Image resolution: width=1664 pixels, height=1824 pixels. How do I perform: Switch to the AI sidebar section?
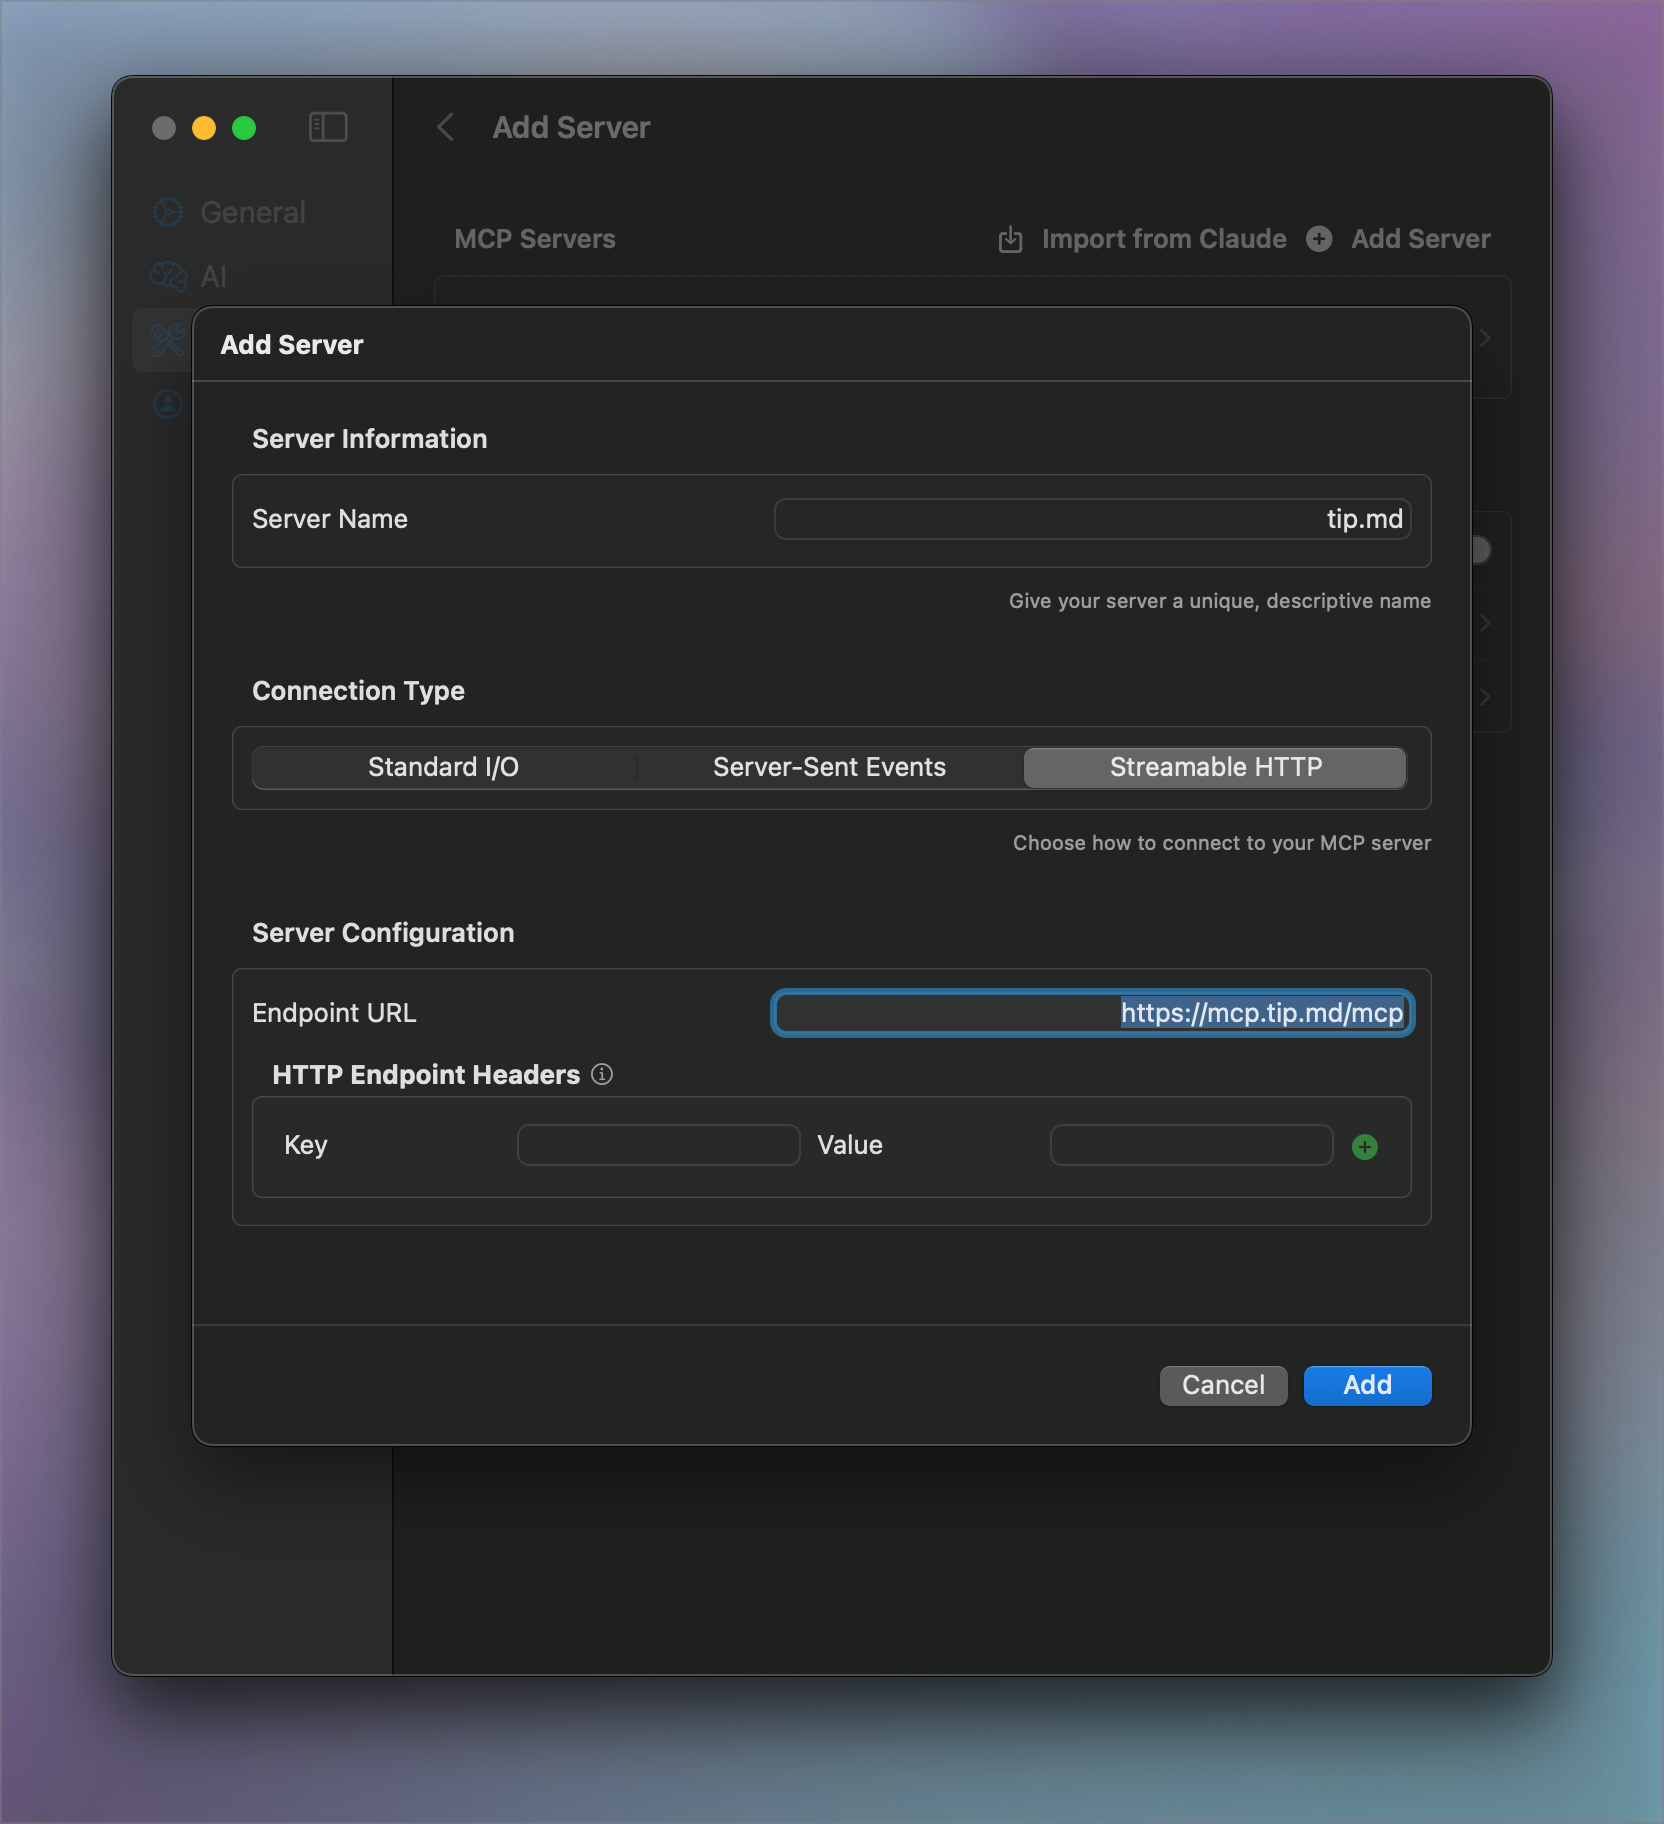click(213, 277)
